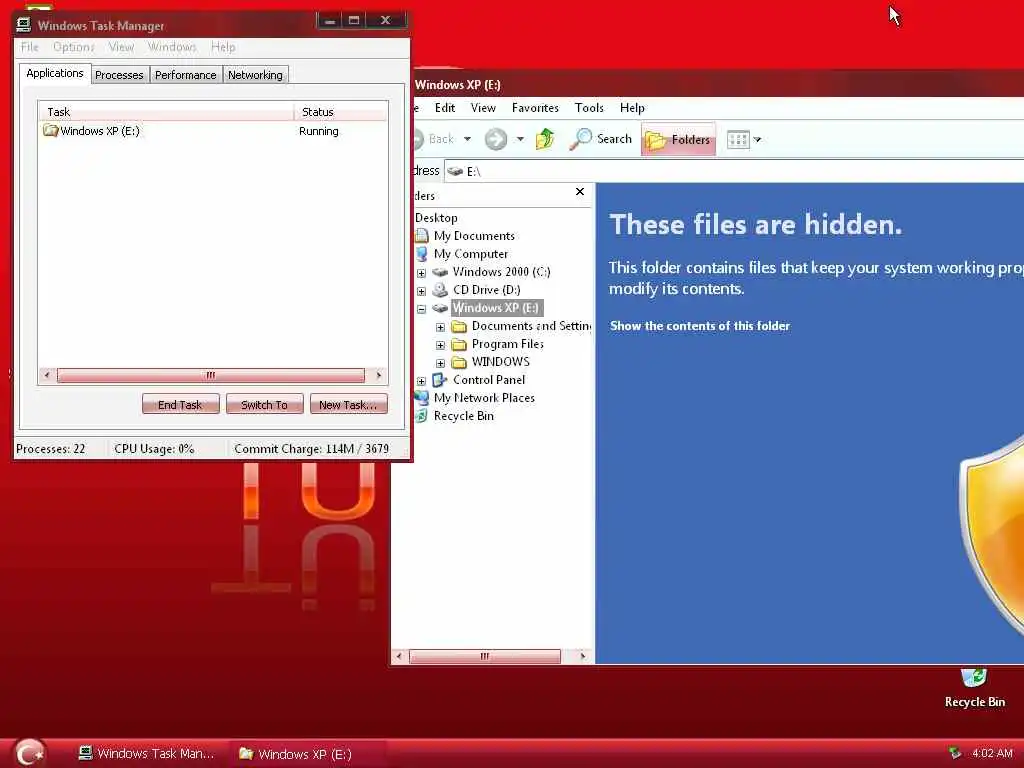Screen dimensions: 1024x768
Task: Expand Documents and Settings folder node
Action: point(440,327)
